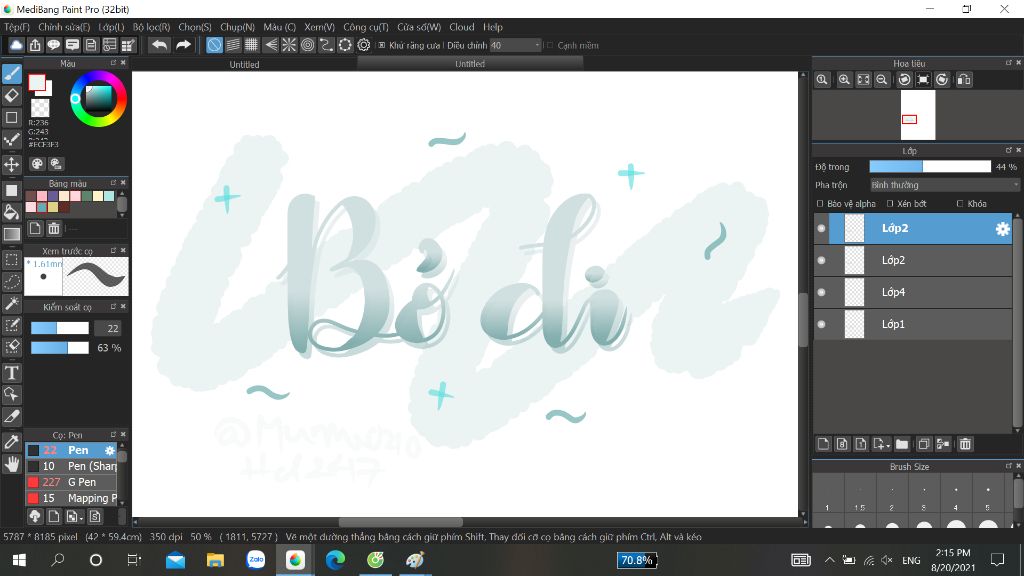Select the Text tool
The width and height of the screenshot is (1024, 576).
pyautogui.click(x=12, y=372)
